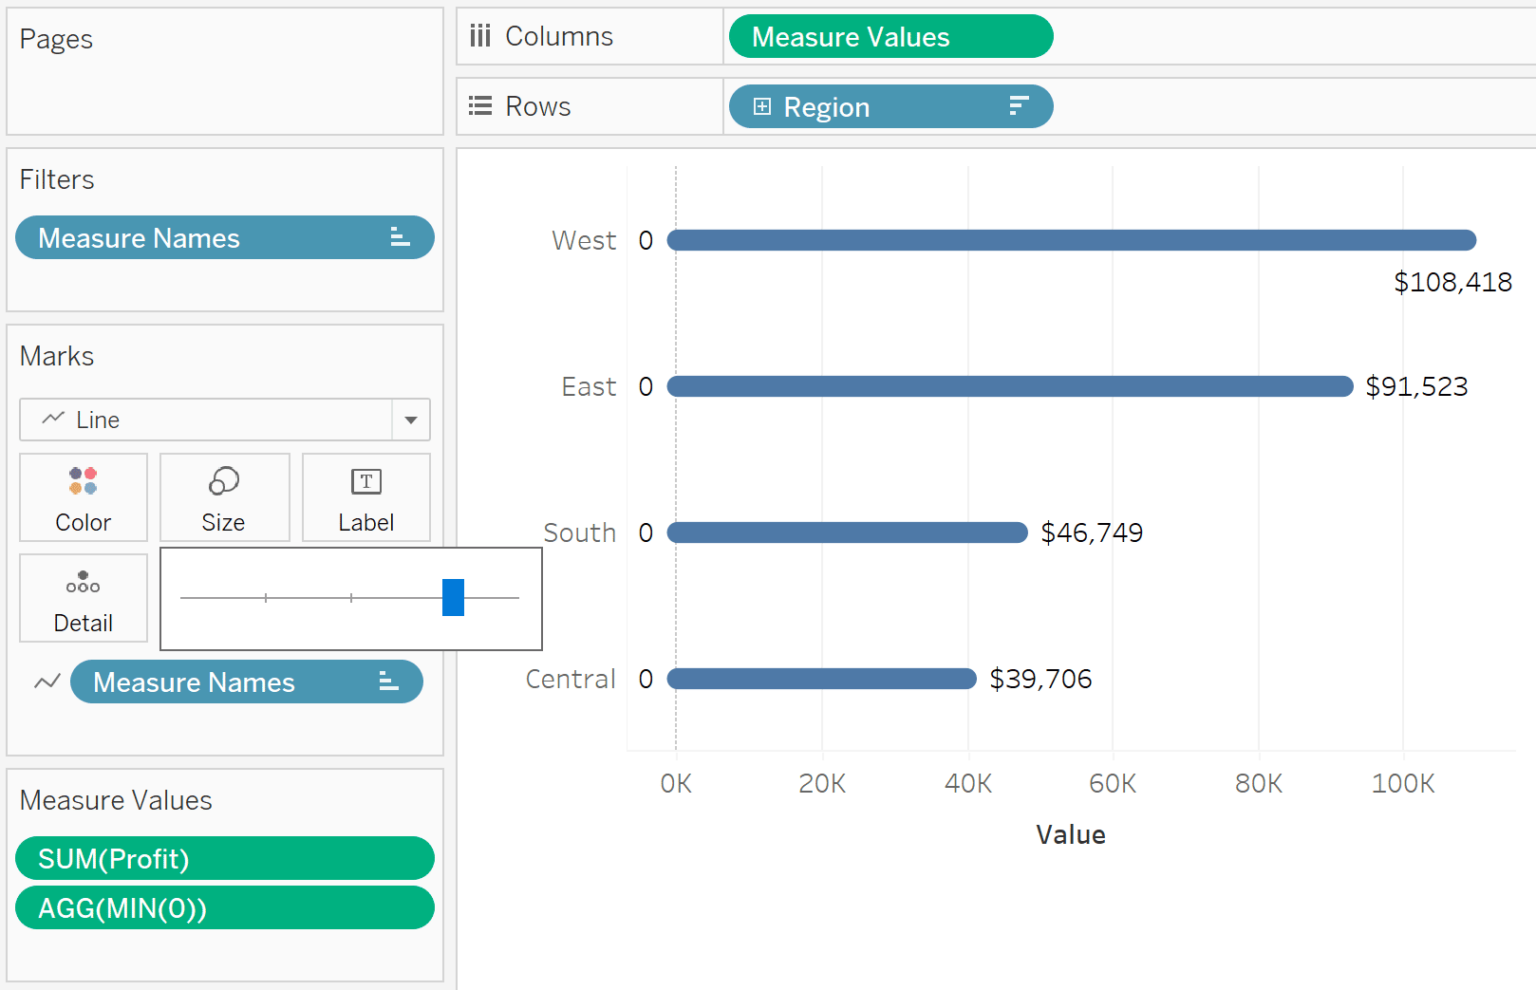Click the Rows shelf icon
This screenshot has width=1536, height=990.
pos(480,105)
